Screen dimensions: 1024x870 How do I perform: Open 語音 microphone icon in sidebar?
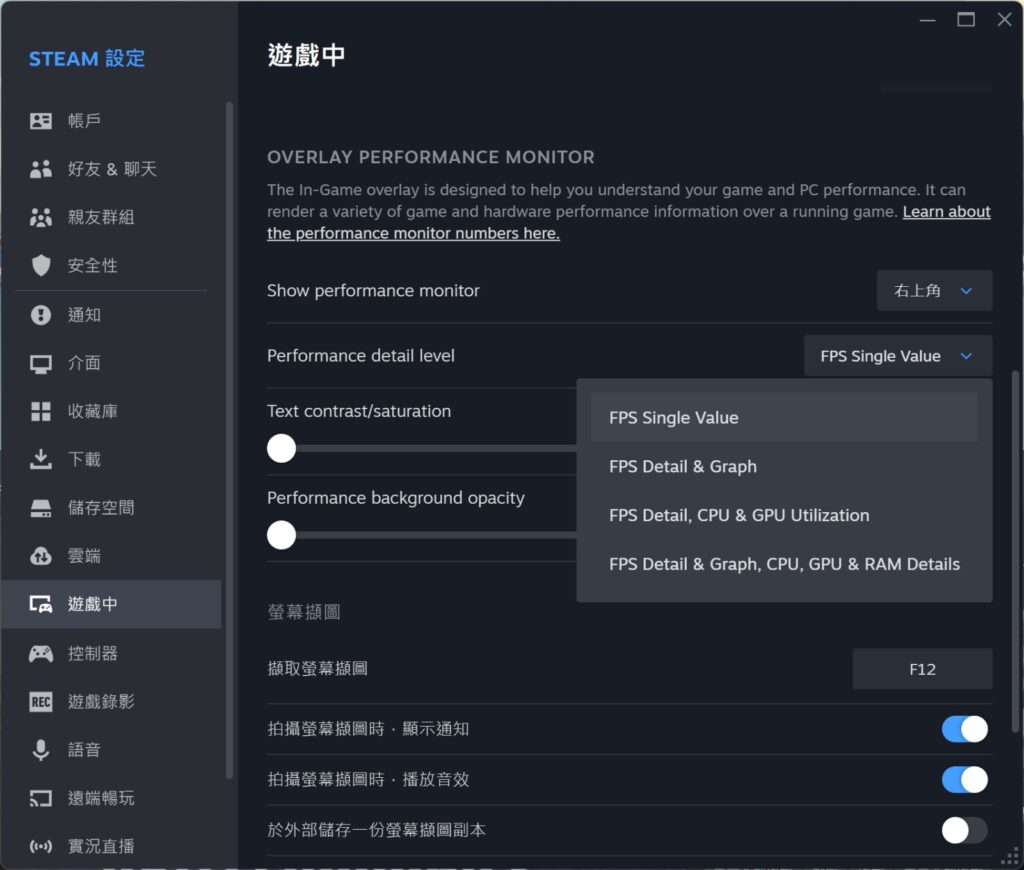(x=41, y=750)
